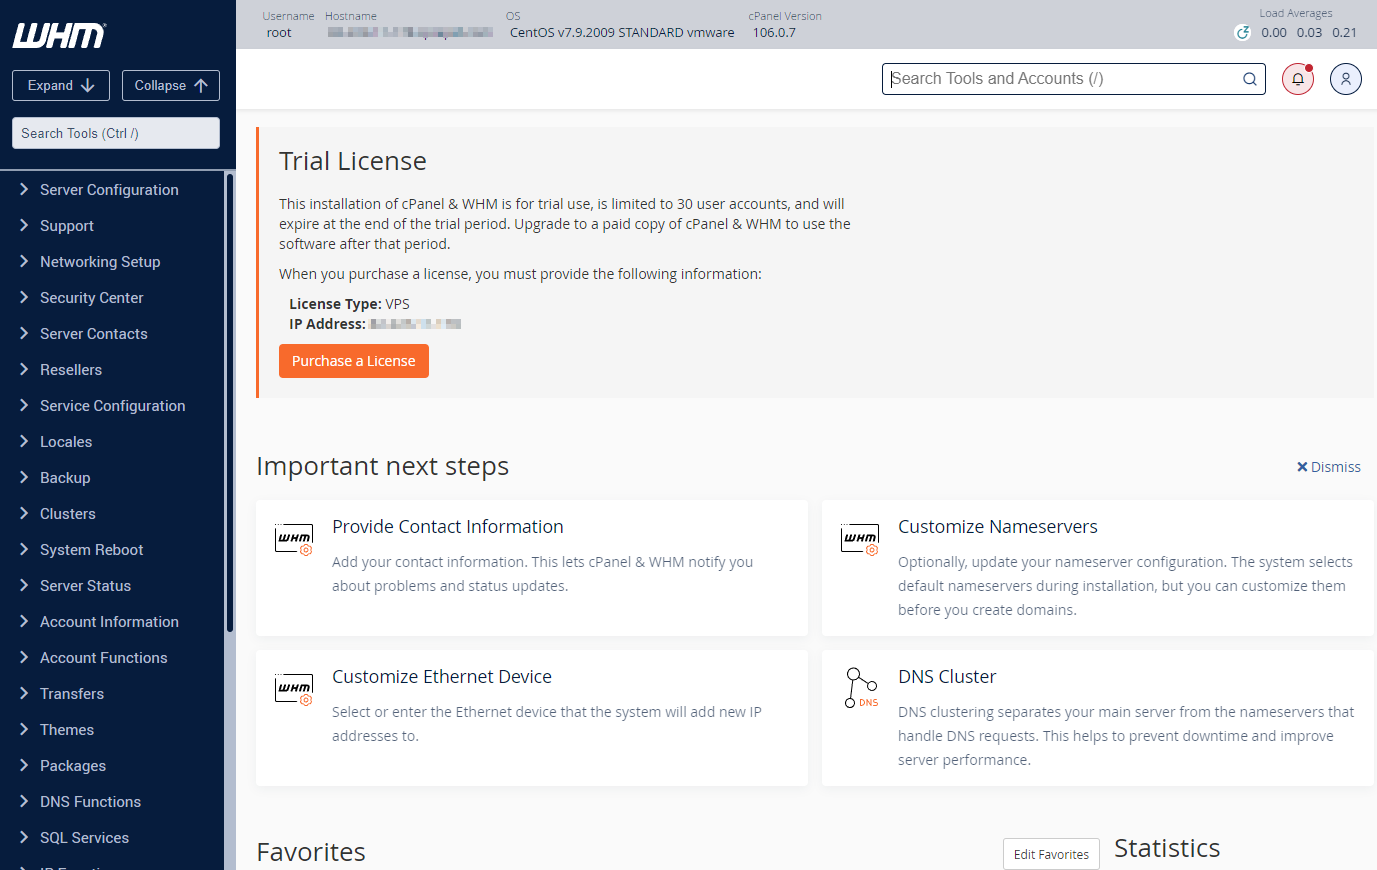
Task: Expand the Account Functions section
Action: (103, 658)
